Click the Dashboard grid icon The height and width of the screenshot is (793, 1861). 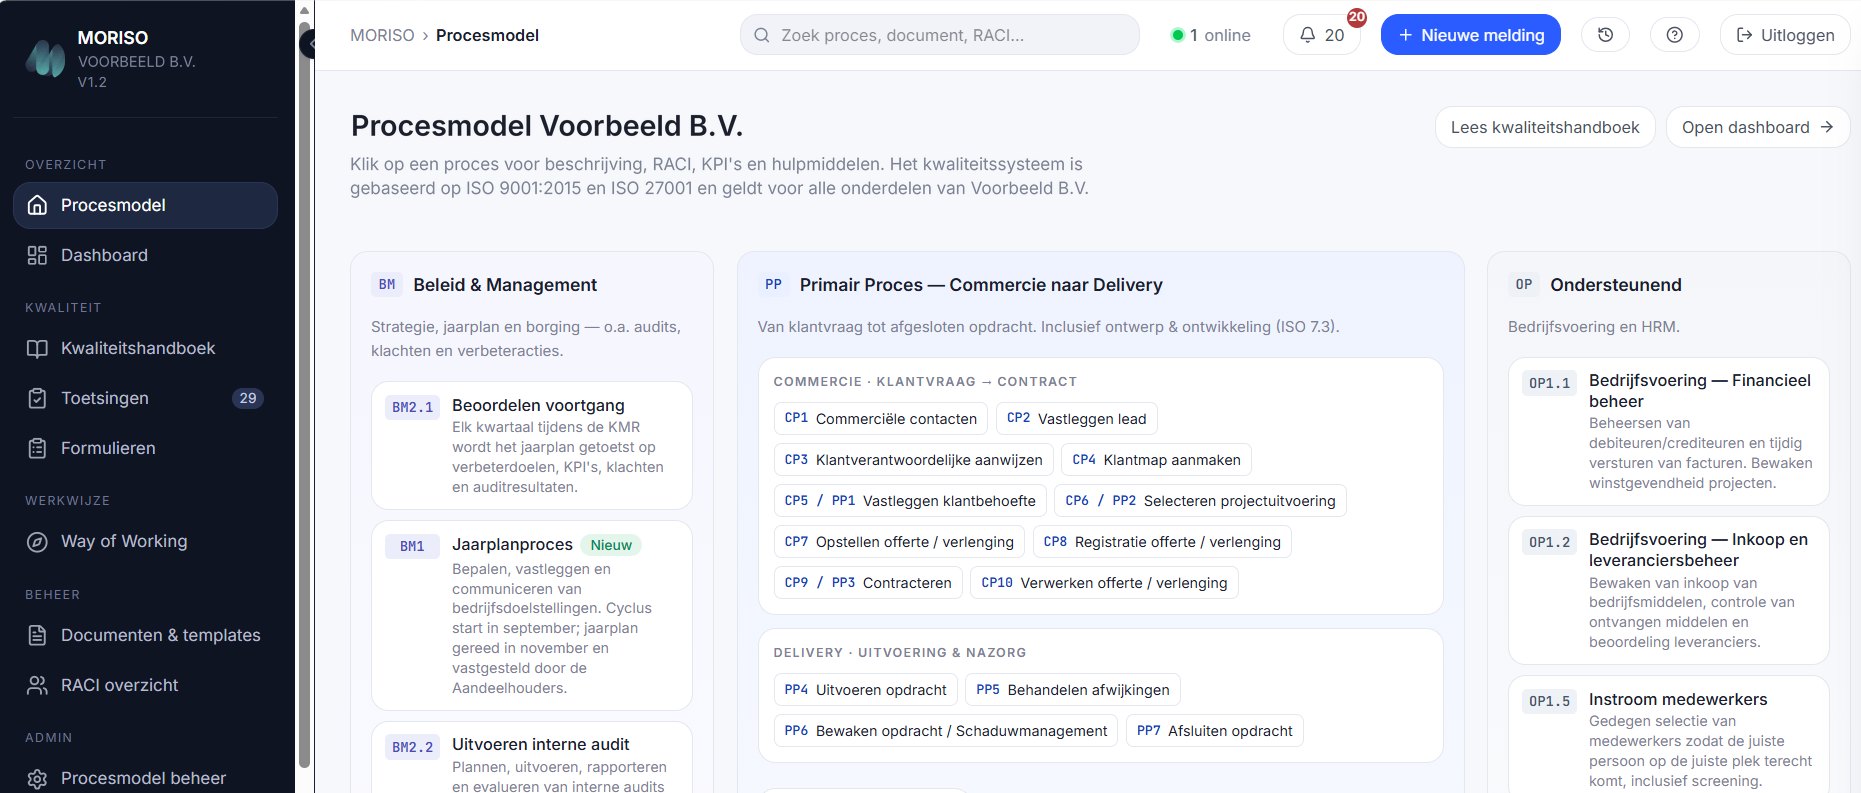[37, 255]
